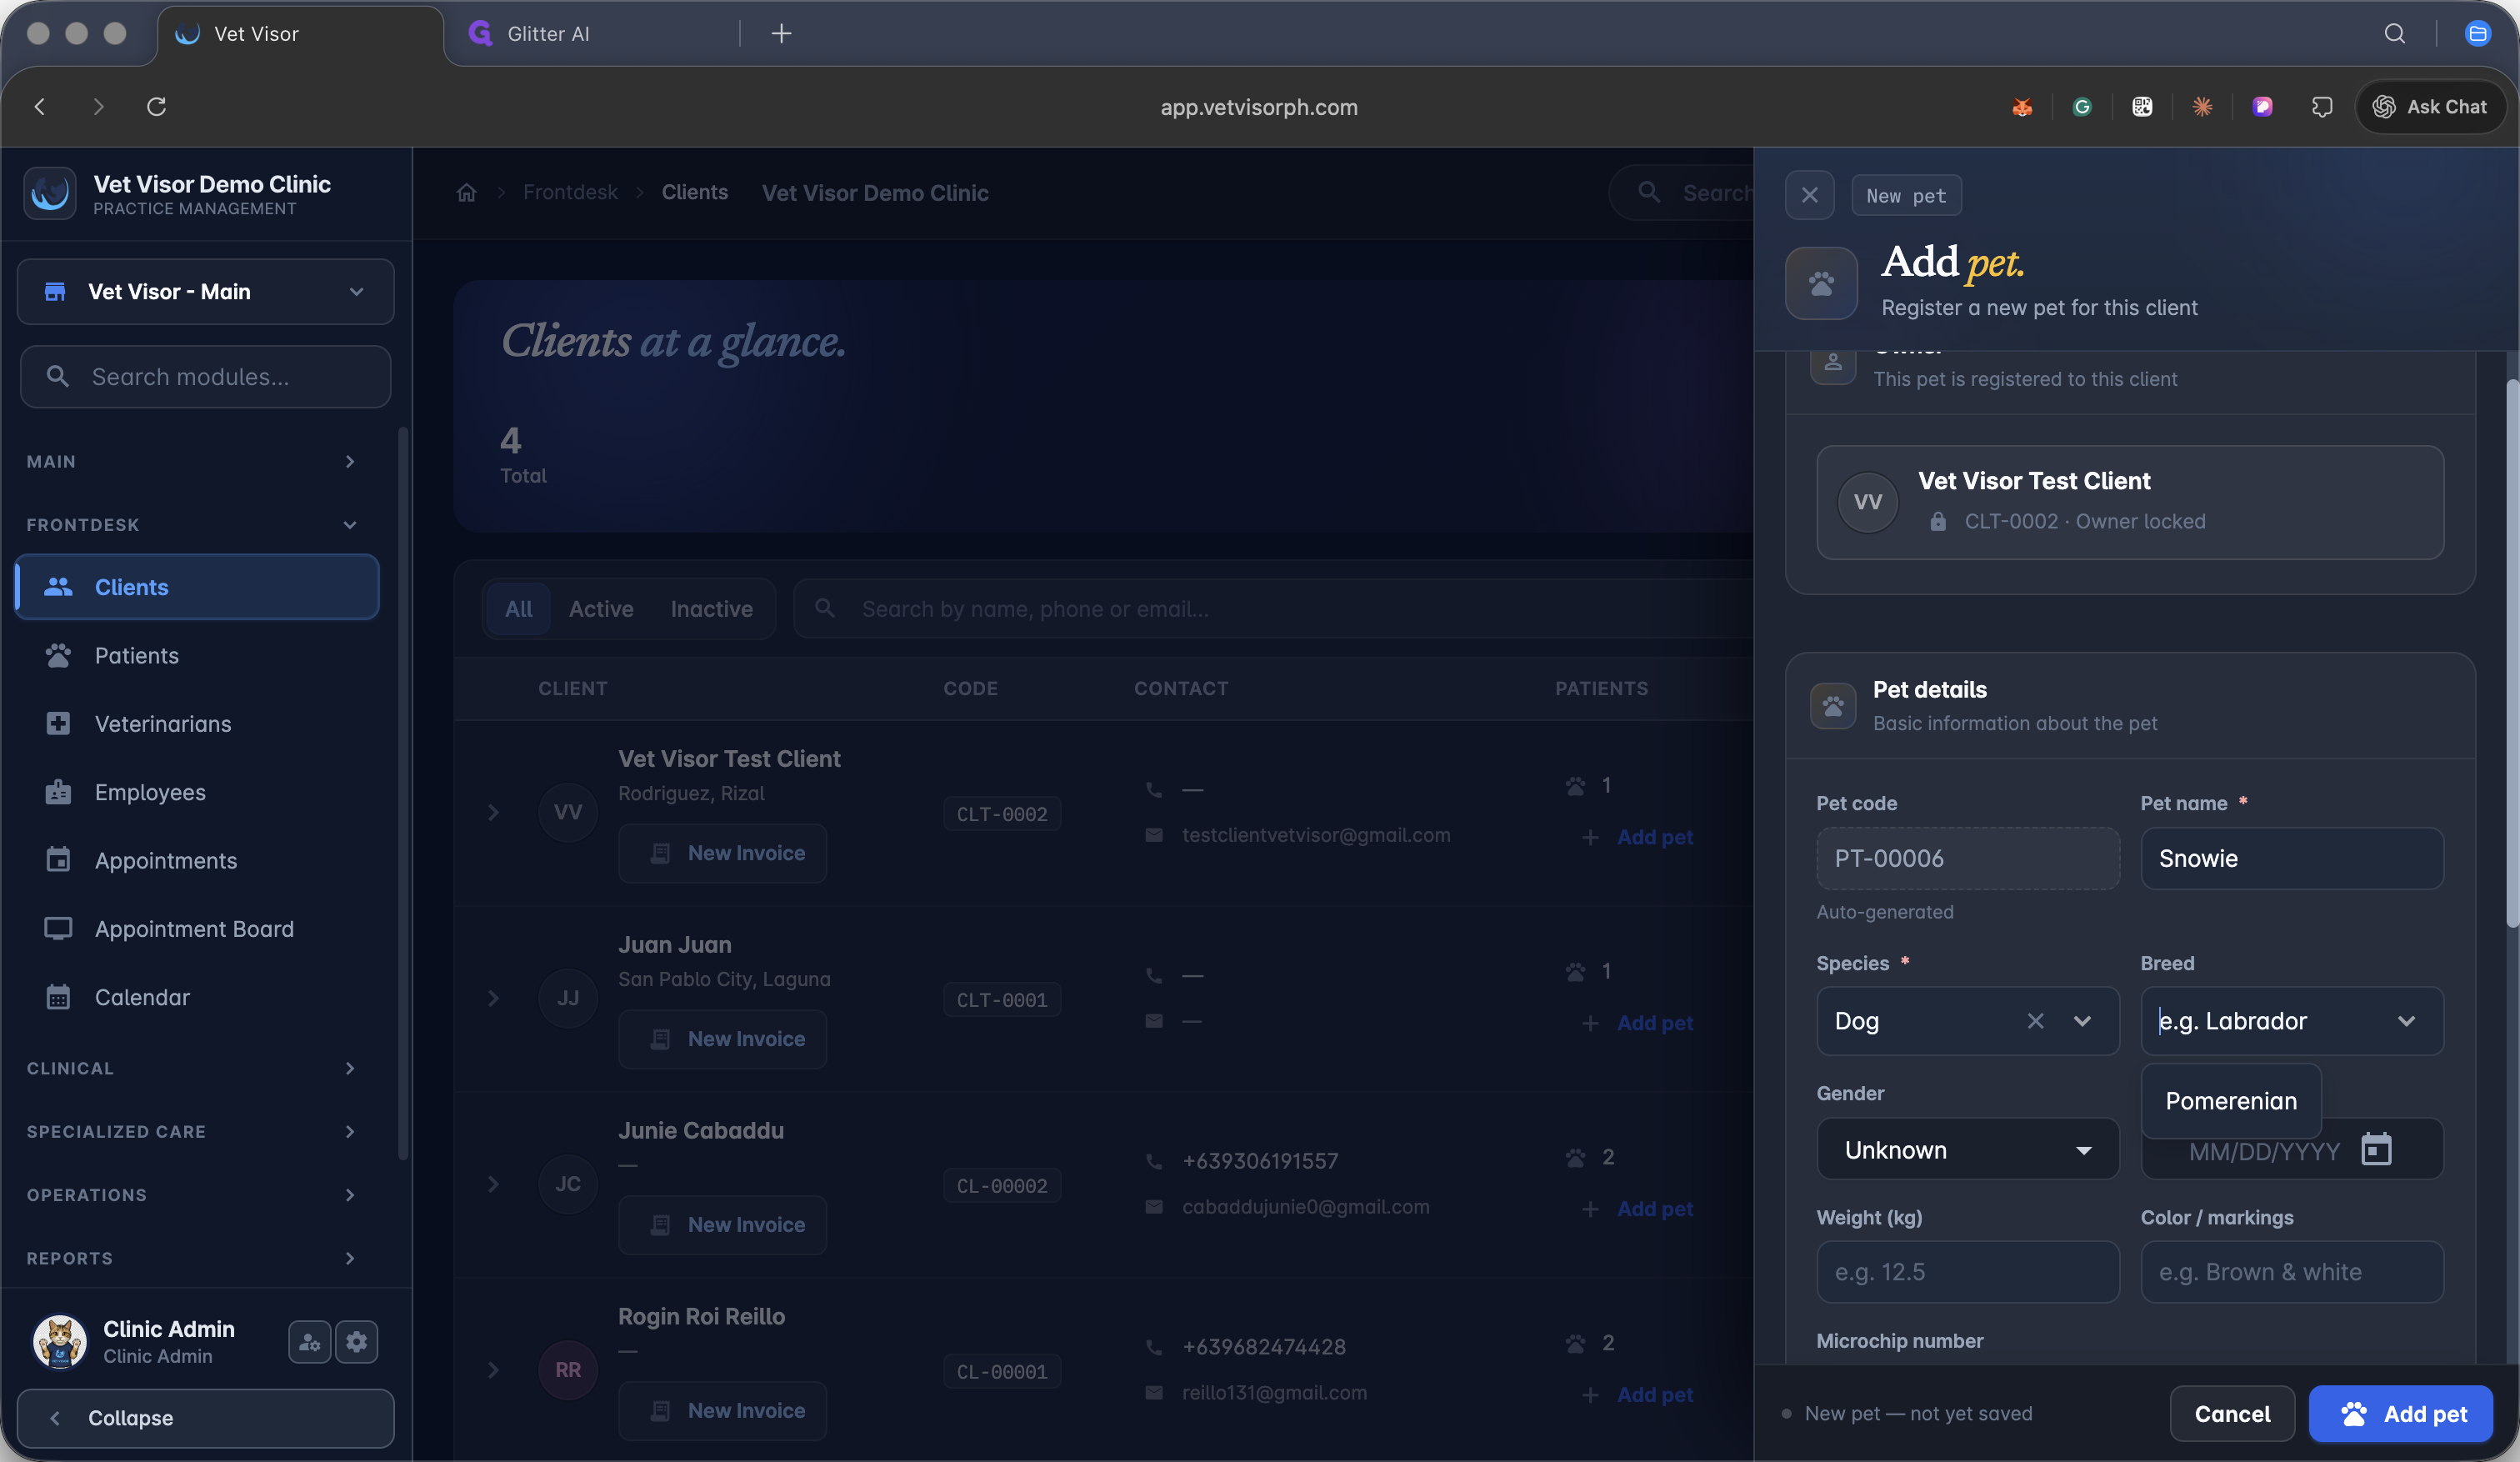Create New Invoice for Juan Juan
The image size is (2520, 1462).
pos(723,1040)
